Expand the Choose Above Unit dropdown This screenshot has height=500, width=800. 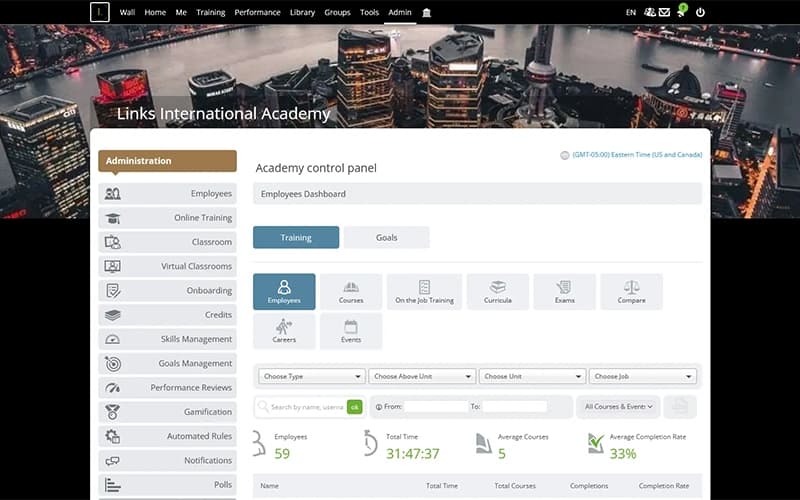422,377
